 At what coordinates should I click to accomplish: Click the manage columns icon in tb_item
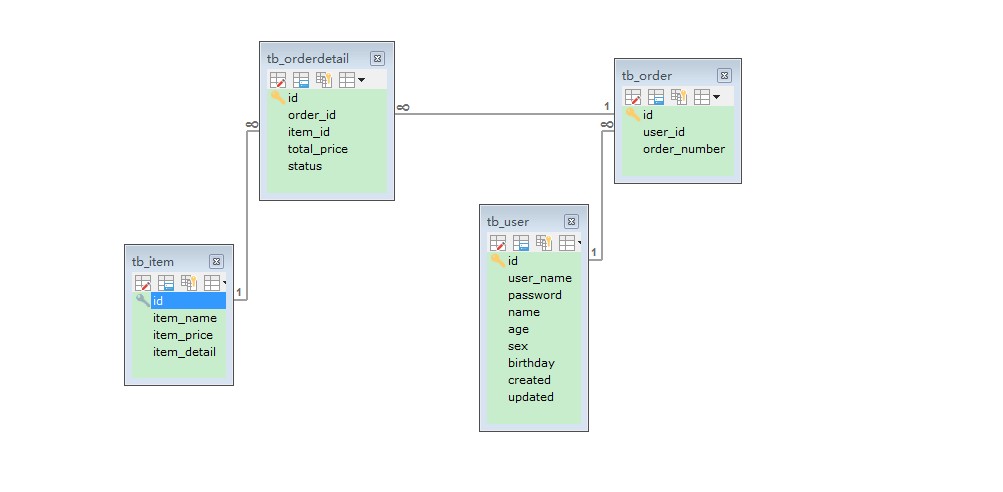tap(166, 283)
